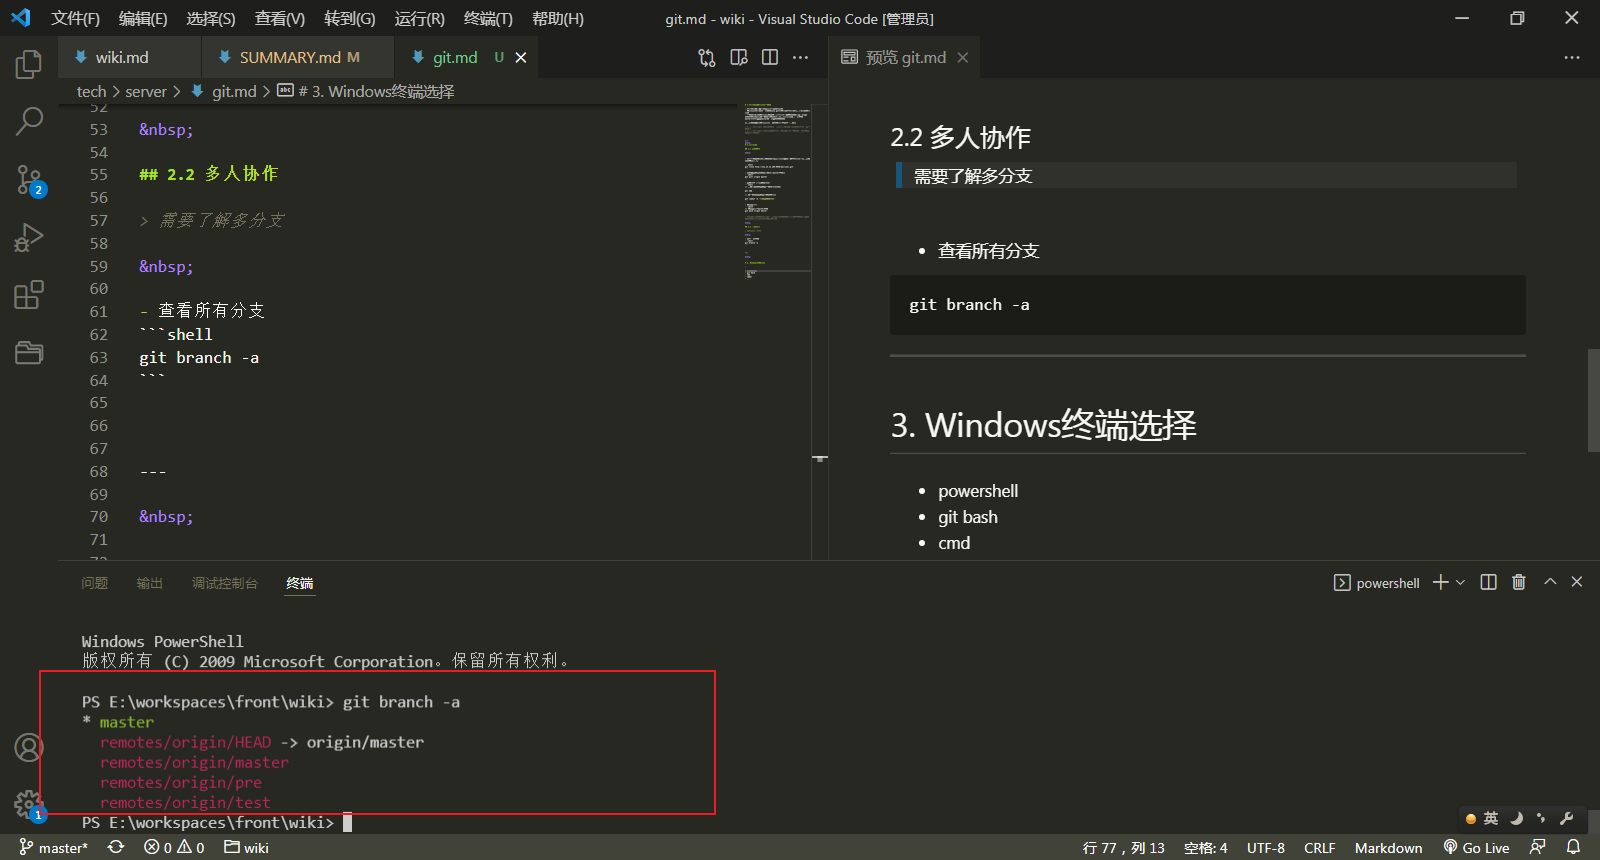Open preview pane more actions ellipsis
The image size is (1600, 860).
click(x=1572, y=58)
